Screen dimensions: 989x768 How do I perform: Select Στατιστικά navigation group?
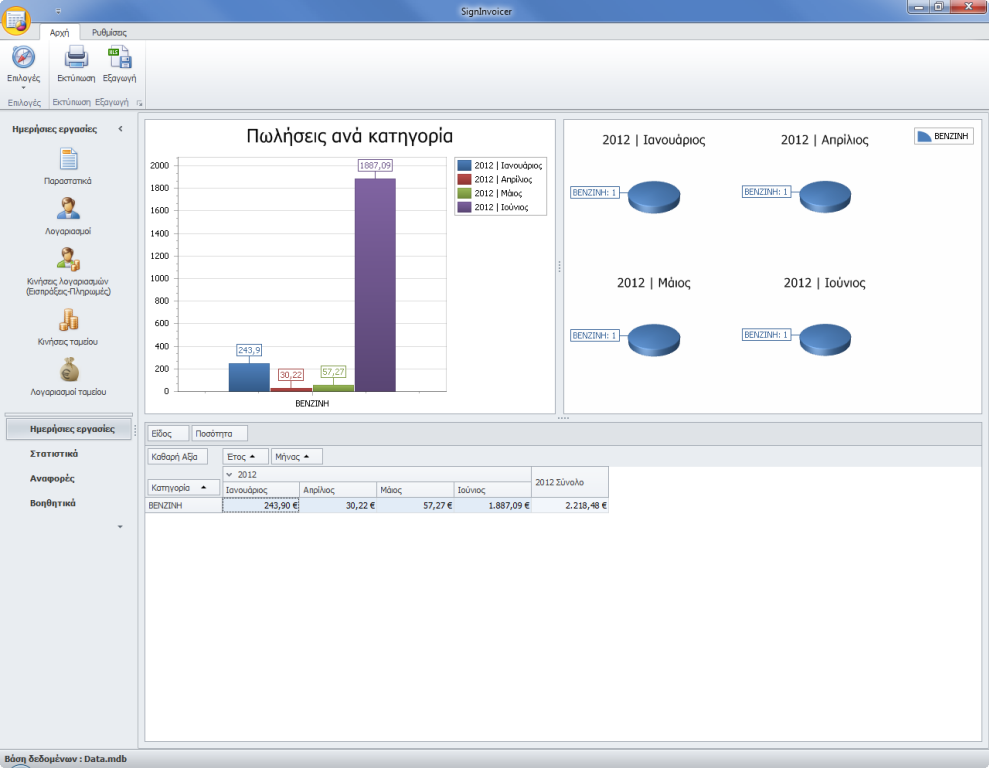point(54,453)
